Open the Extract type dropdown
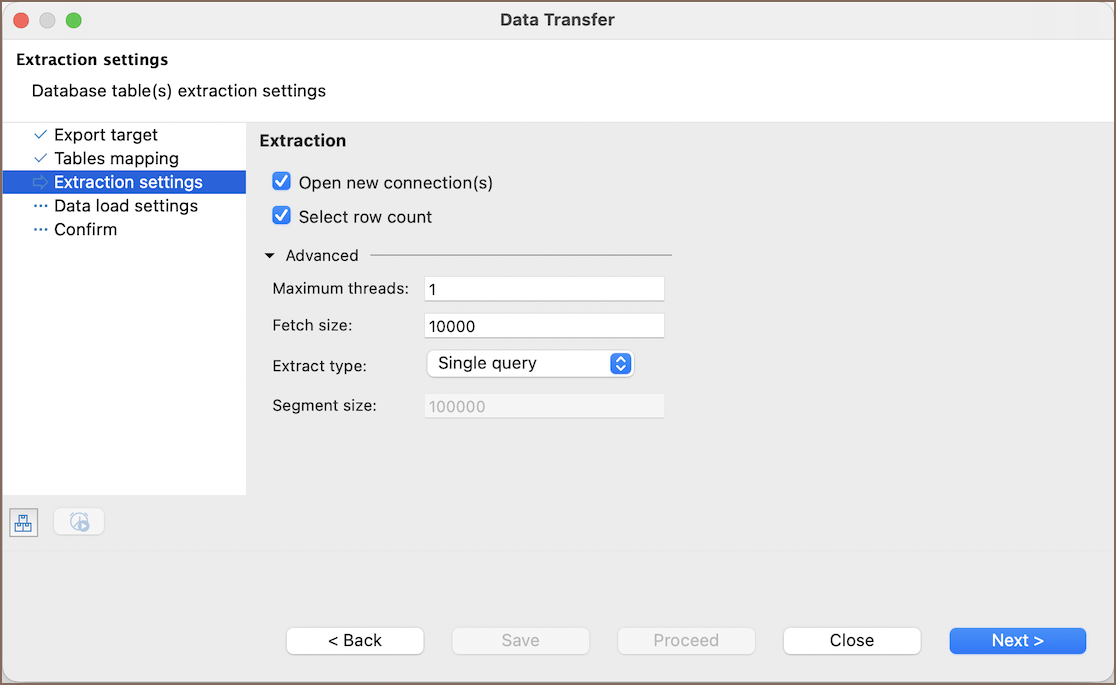 coord(530,364)
